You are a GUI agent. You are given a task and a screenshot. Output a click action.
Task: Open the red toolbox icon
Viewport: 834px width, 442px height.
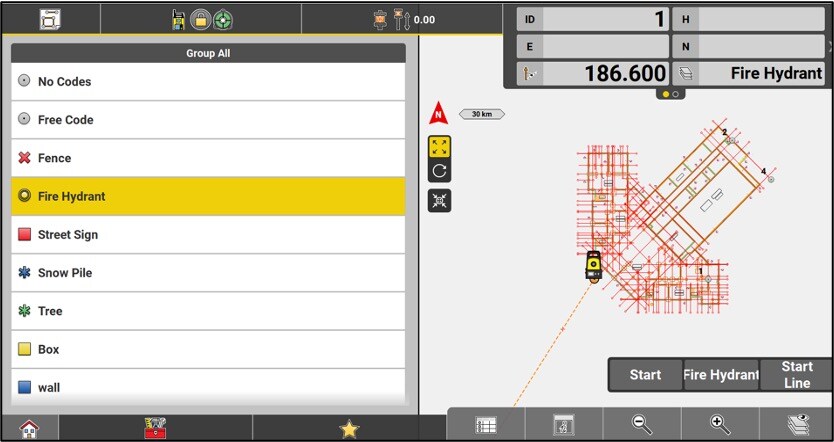pyautogui.click(x=155, y=428)
